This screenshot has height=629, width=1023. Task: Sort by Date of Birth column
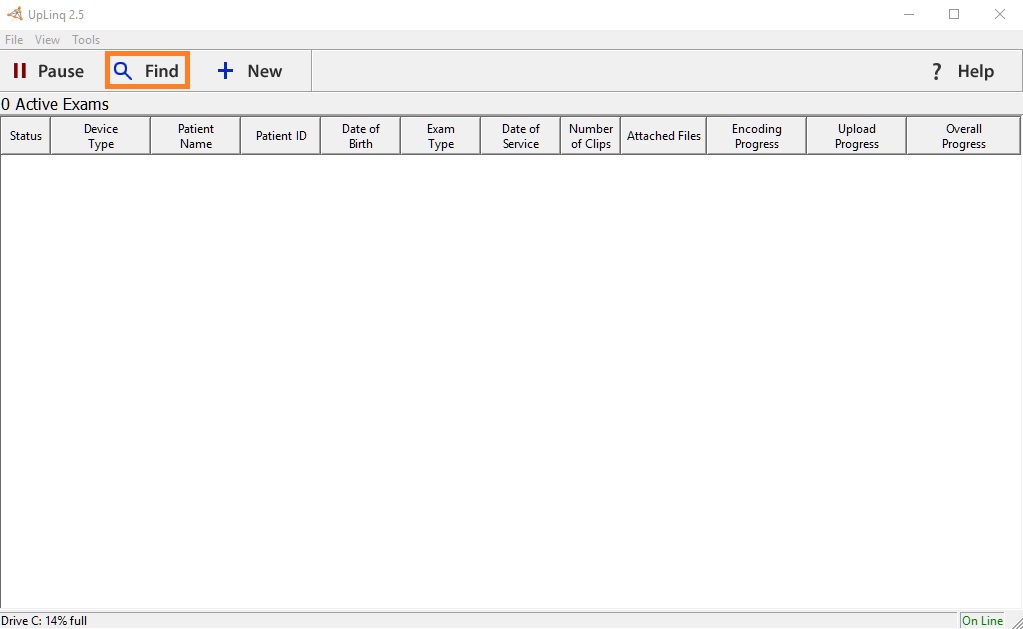(x=361, y=136)
